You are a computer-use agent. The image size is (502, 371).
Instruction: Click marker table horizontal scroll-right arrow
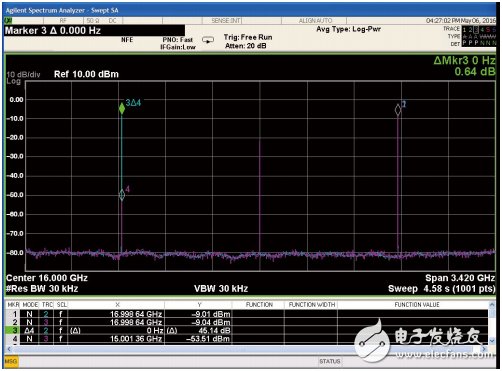coord(485,349)
